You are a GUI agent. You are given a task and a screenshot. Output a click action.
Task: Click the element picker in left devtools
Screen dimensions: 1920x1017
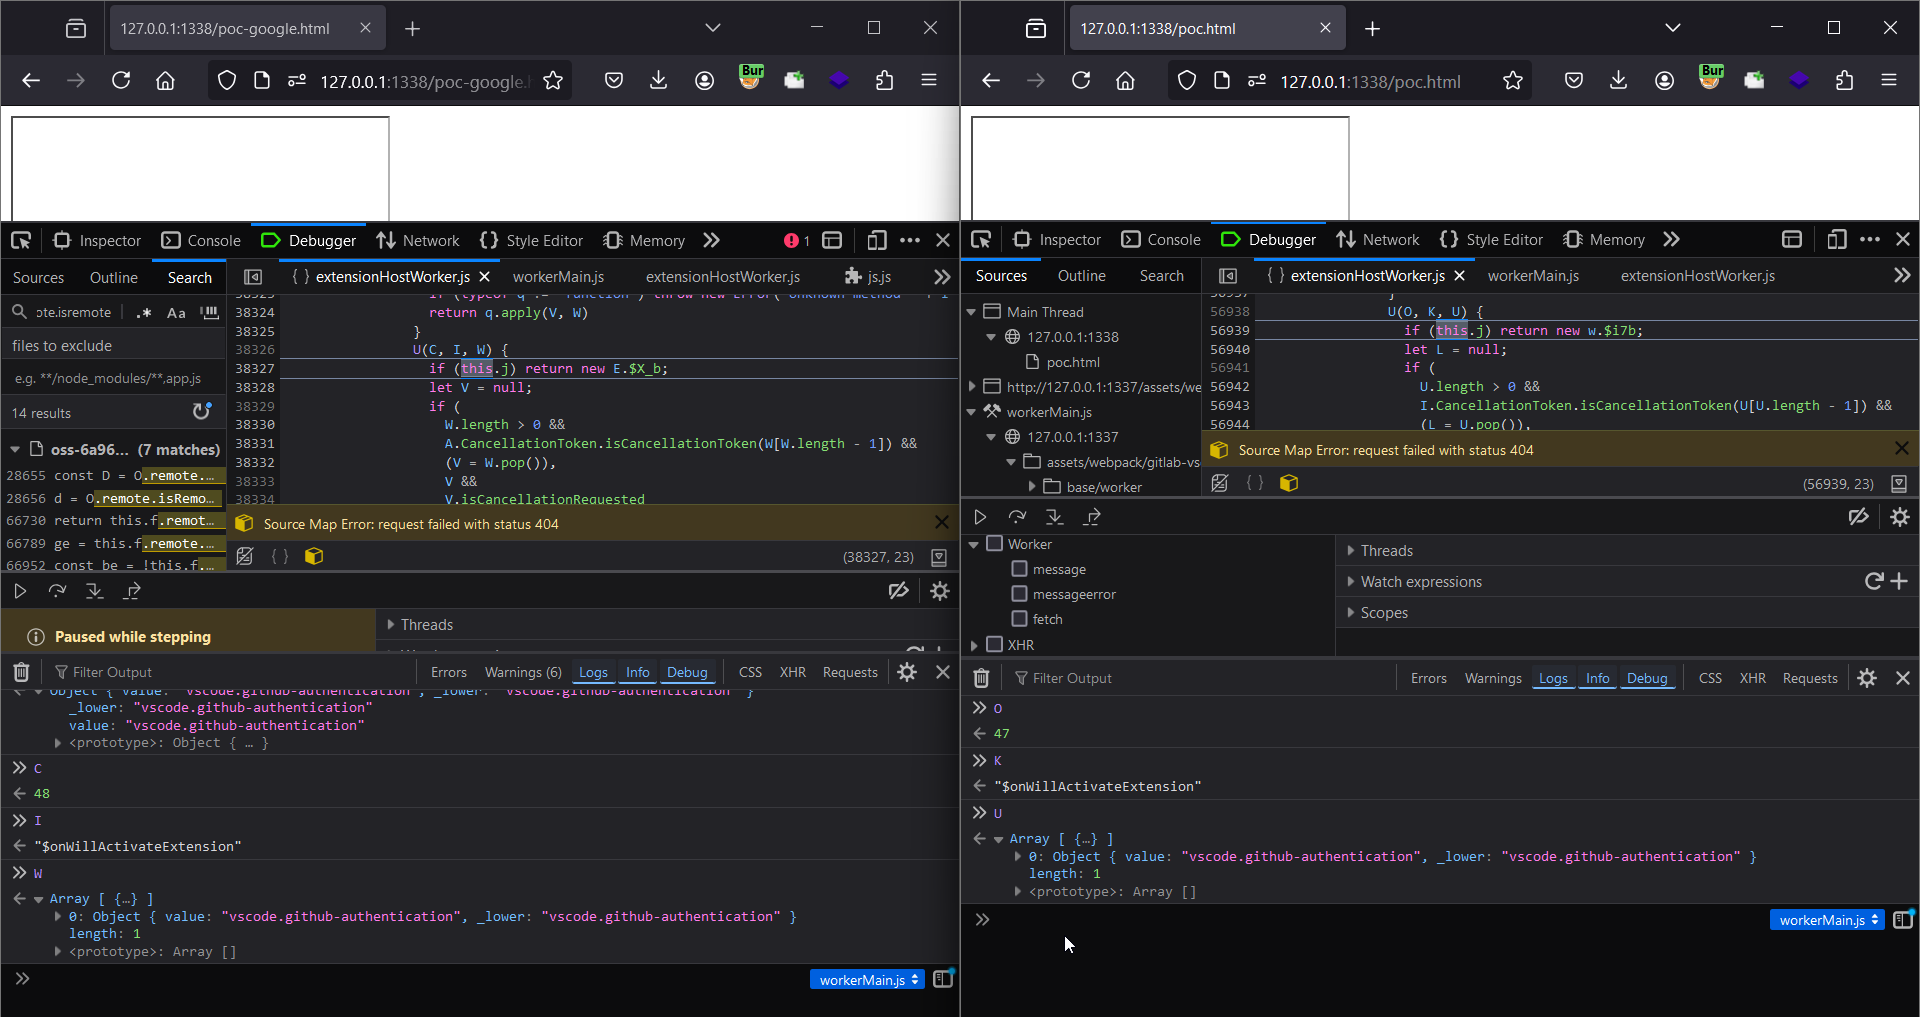point(21,240)
